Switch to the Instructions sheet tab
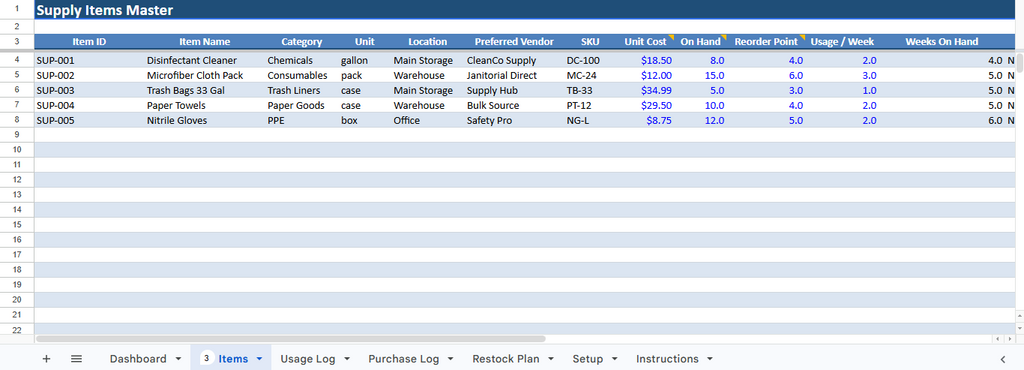The image size is (1024, 370). click(667, 359)
